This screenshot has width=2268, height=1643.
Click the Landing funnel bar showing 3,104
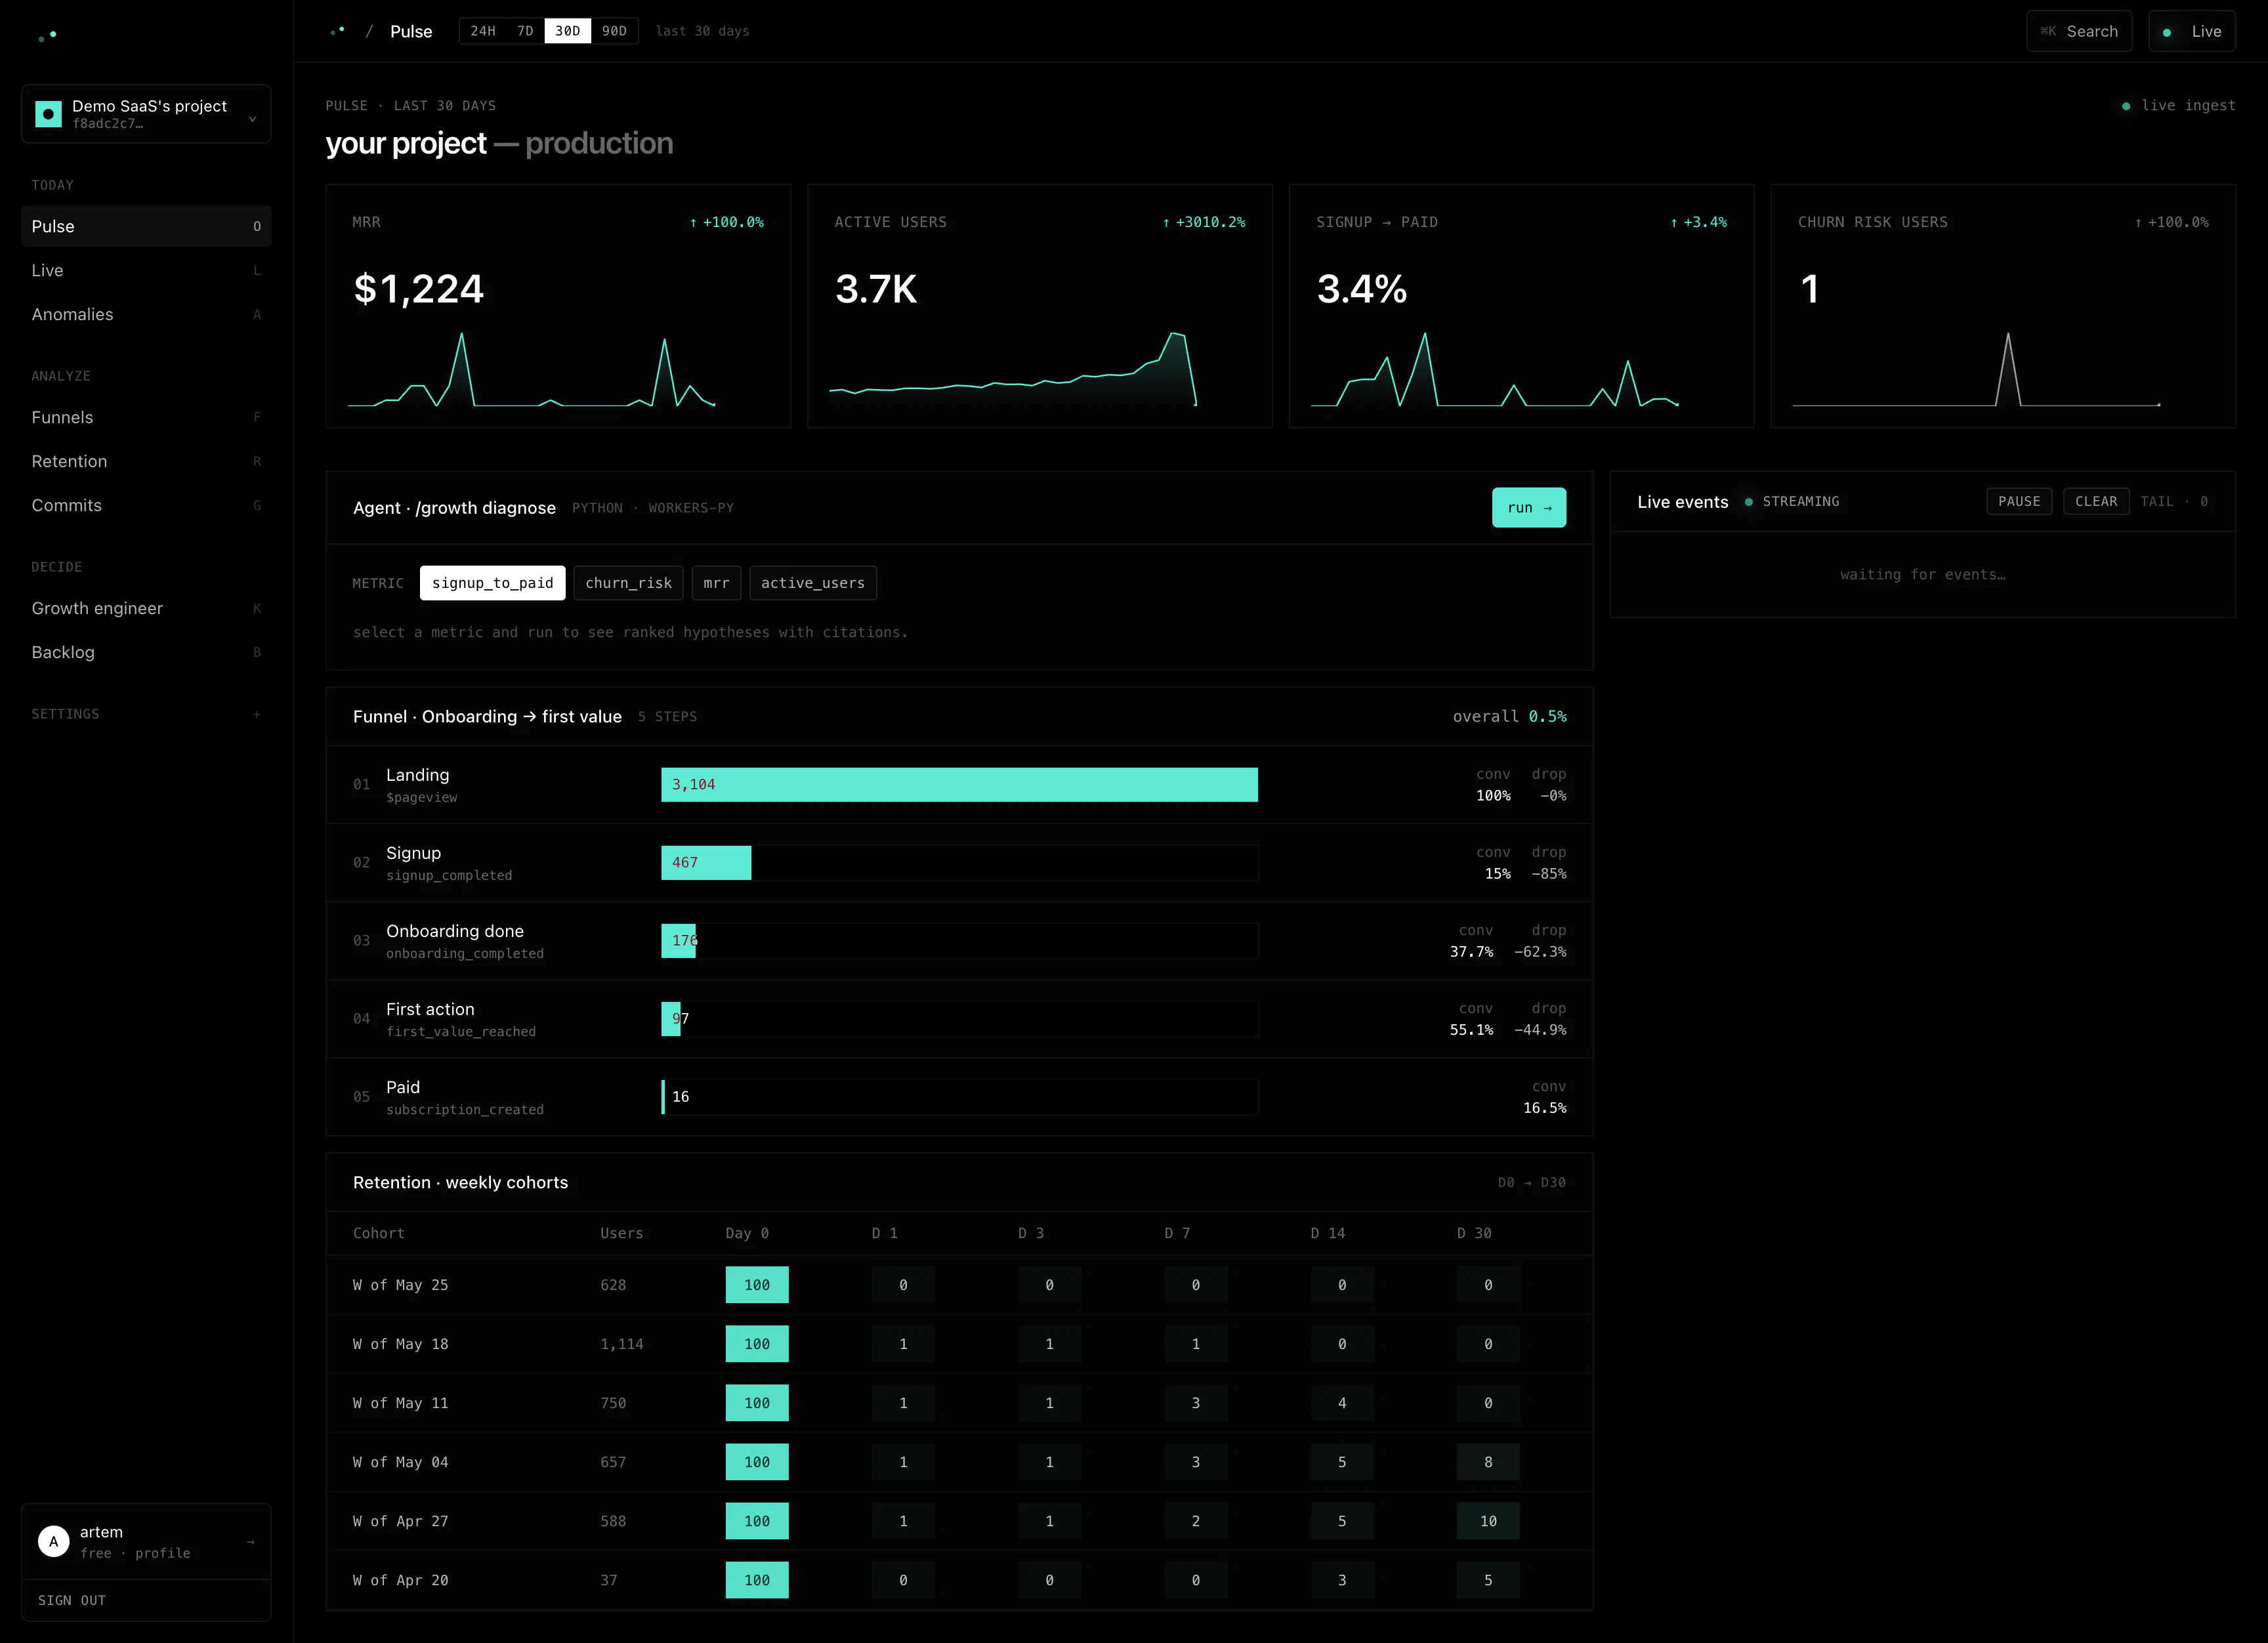[x=959, y=785]
